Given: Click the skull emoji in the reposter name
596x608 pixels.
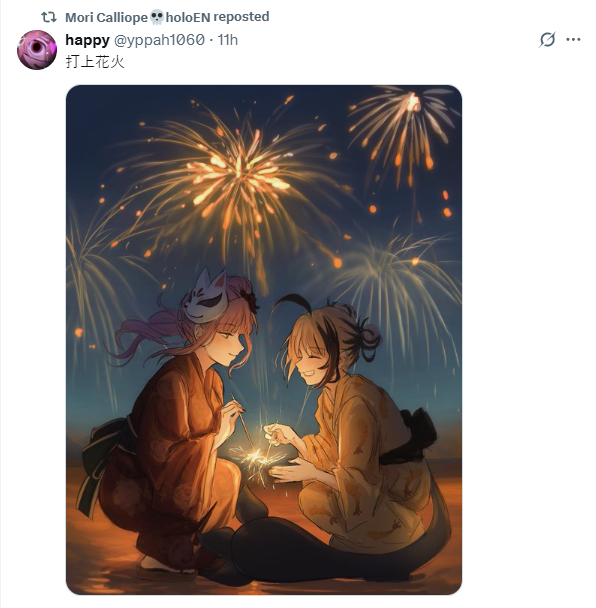Looking at the screenshot, I should (157, 17).
